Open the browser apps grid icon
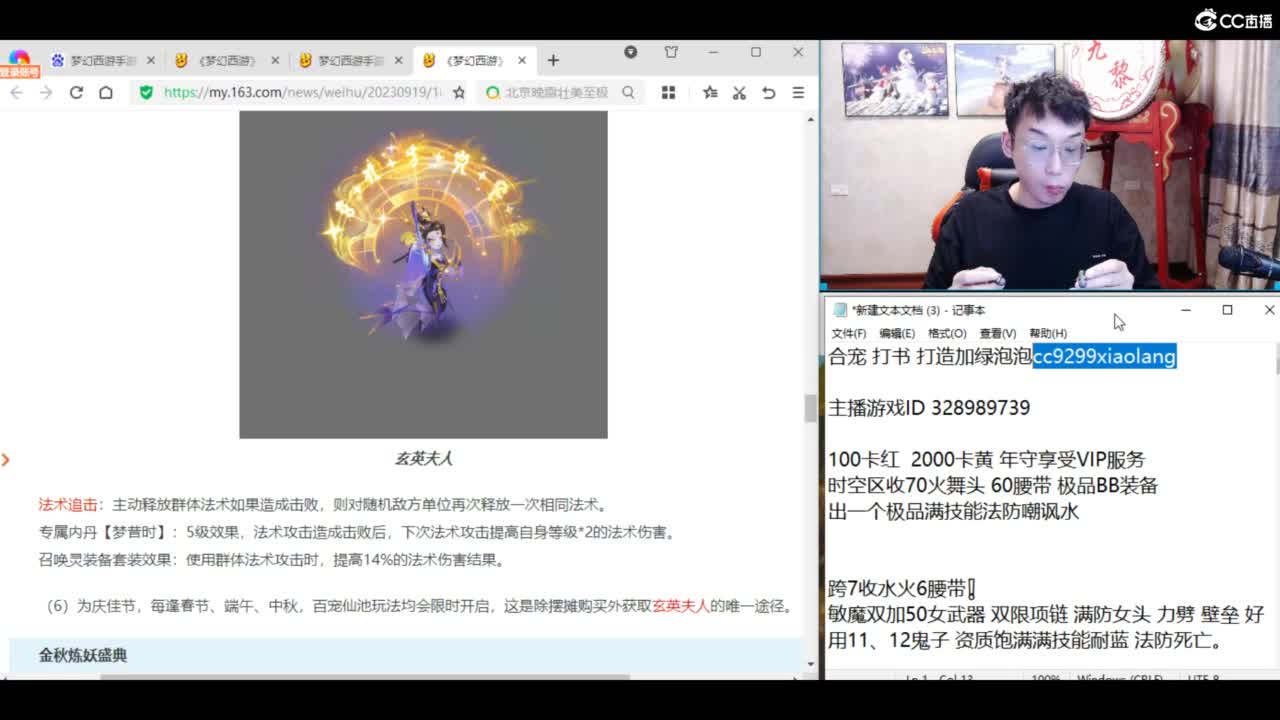The image size is (1280, 720). (x=668, y=92)
